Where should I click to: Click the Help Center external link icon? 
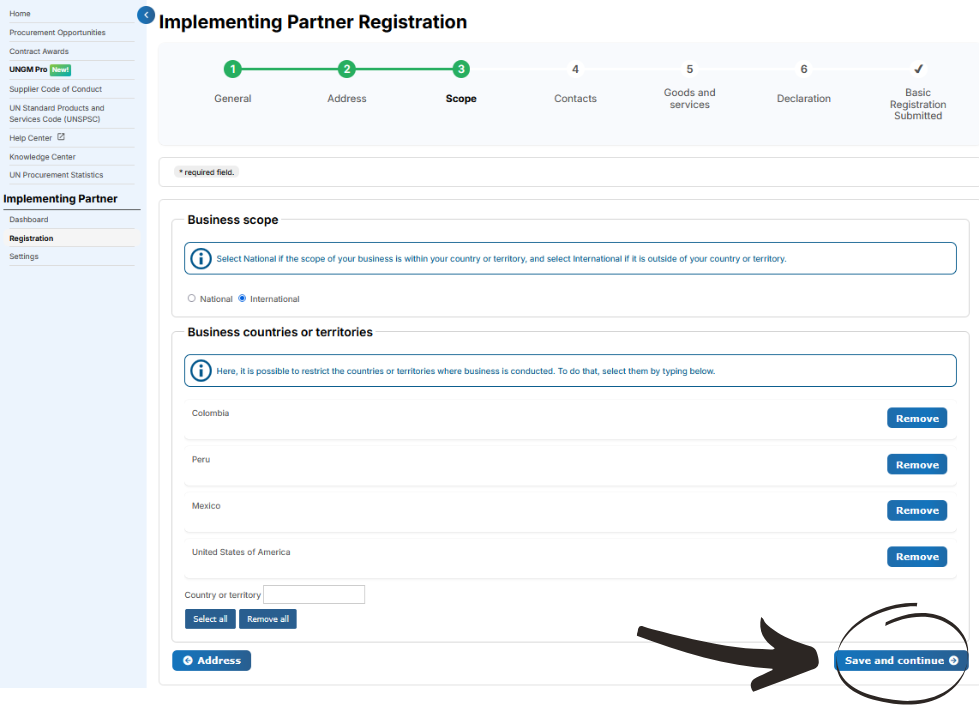[x=61, y=137]
